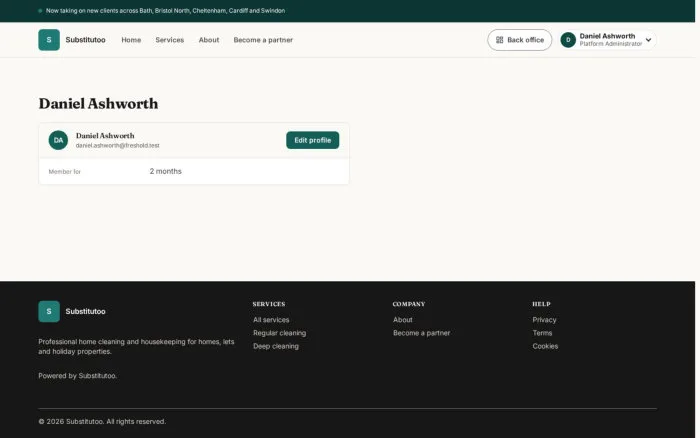
Task: Open the Back office button
Action: pyautogui.click(x=520, y=40)
